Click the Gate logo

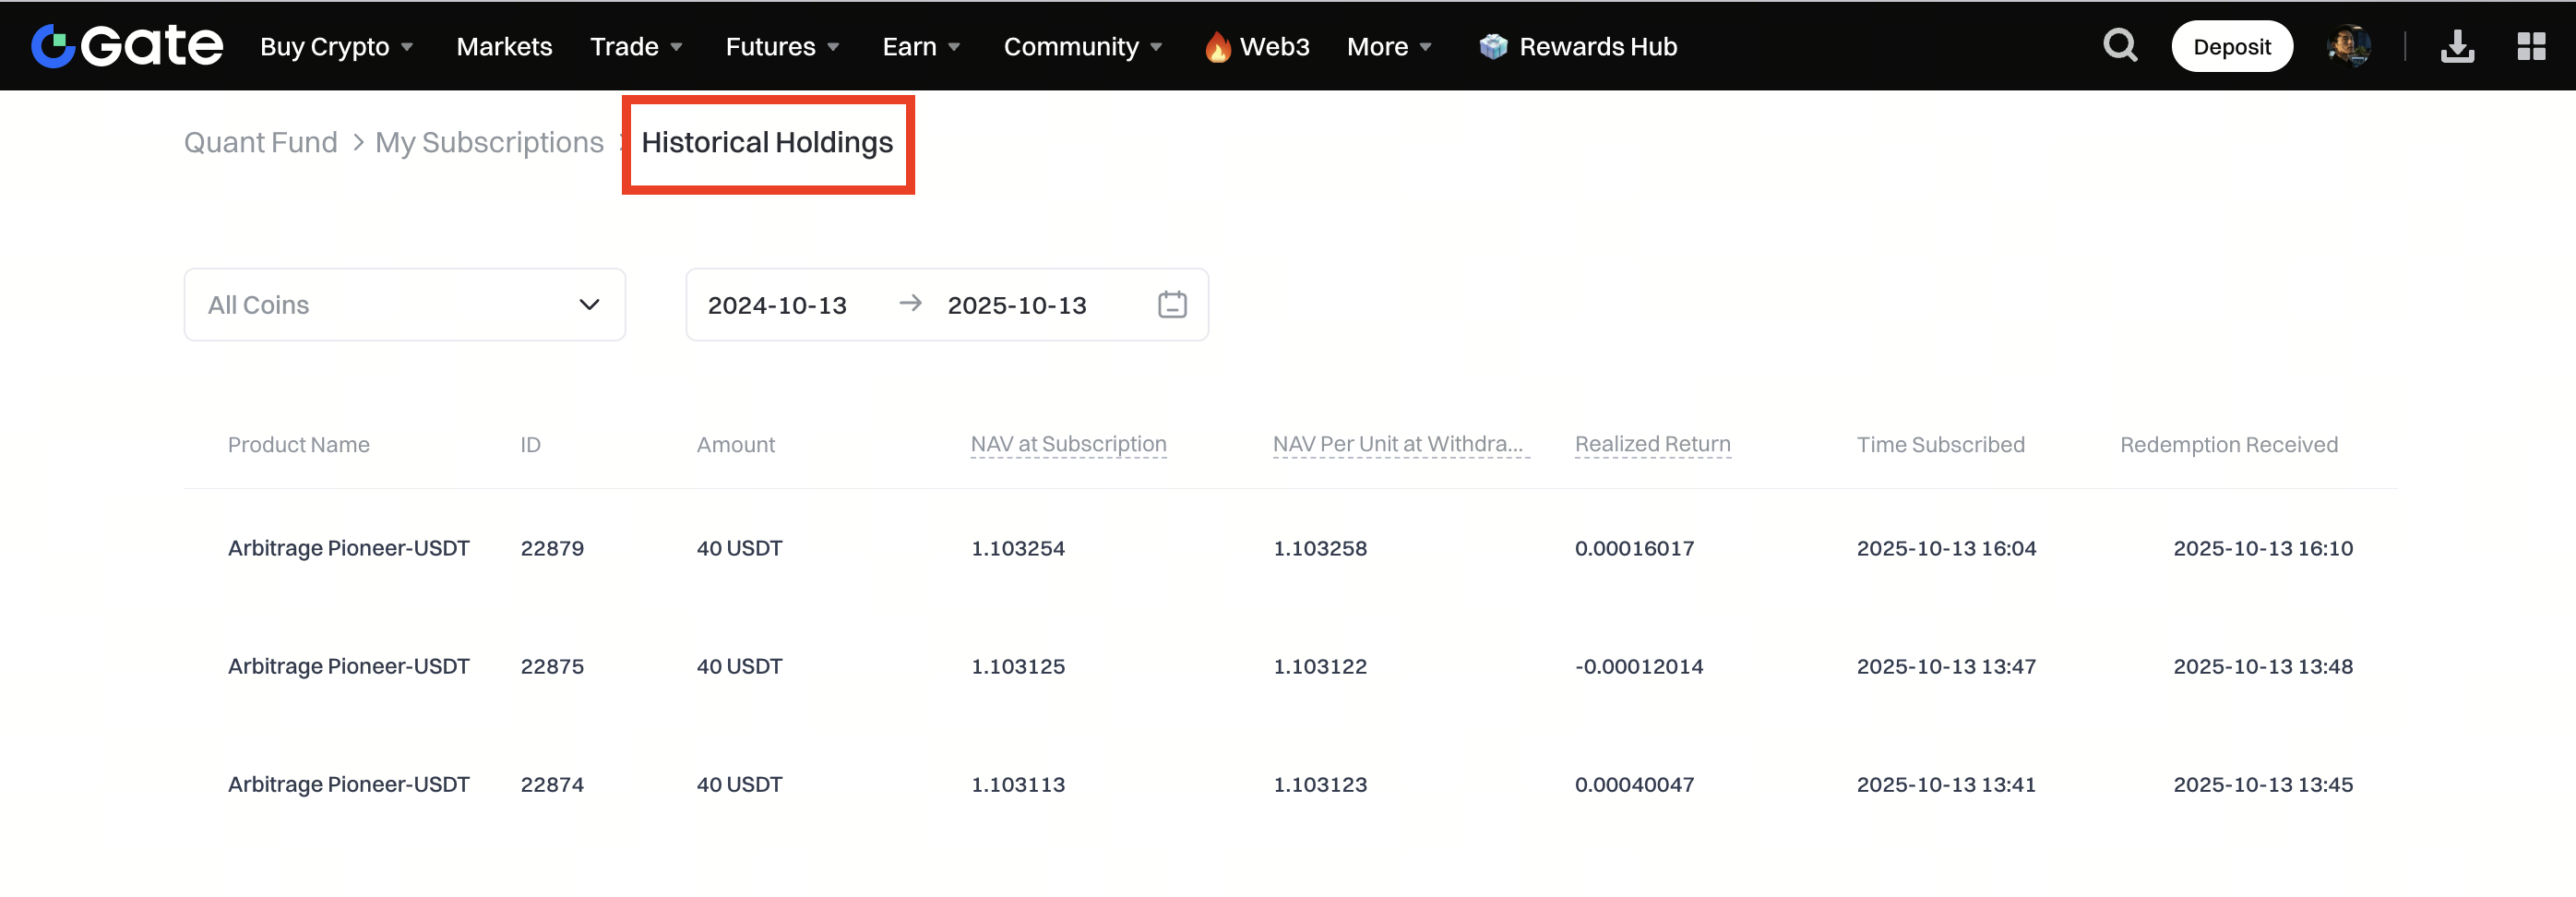coord(127,46)
